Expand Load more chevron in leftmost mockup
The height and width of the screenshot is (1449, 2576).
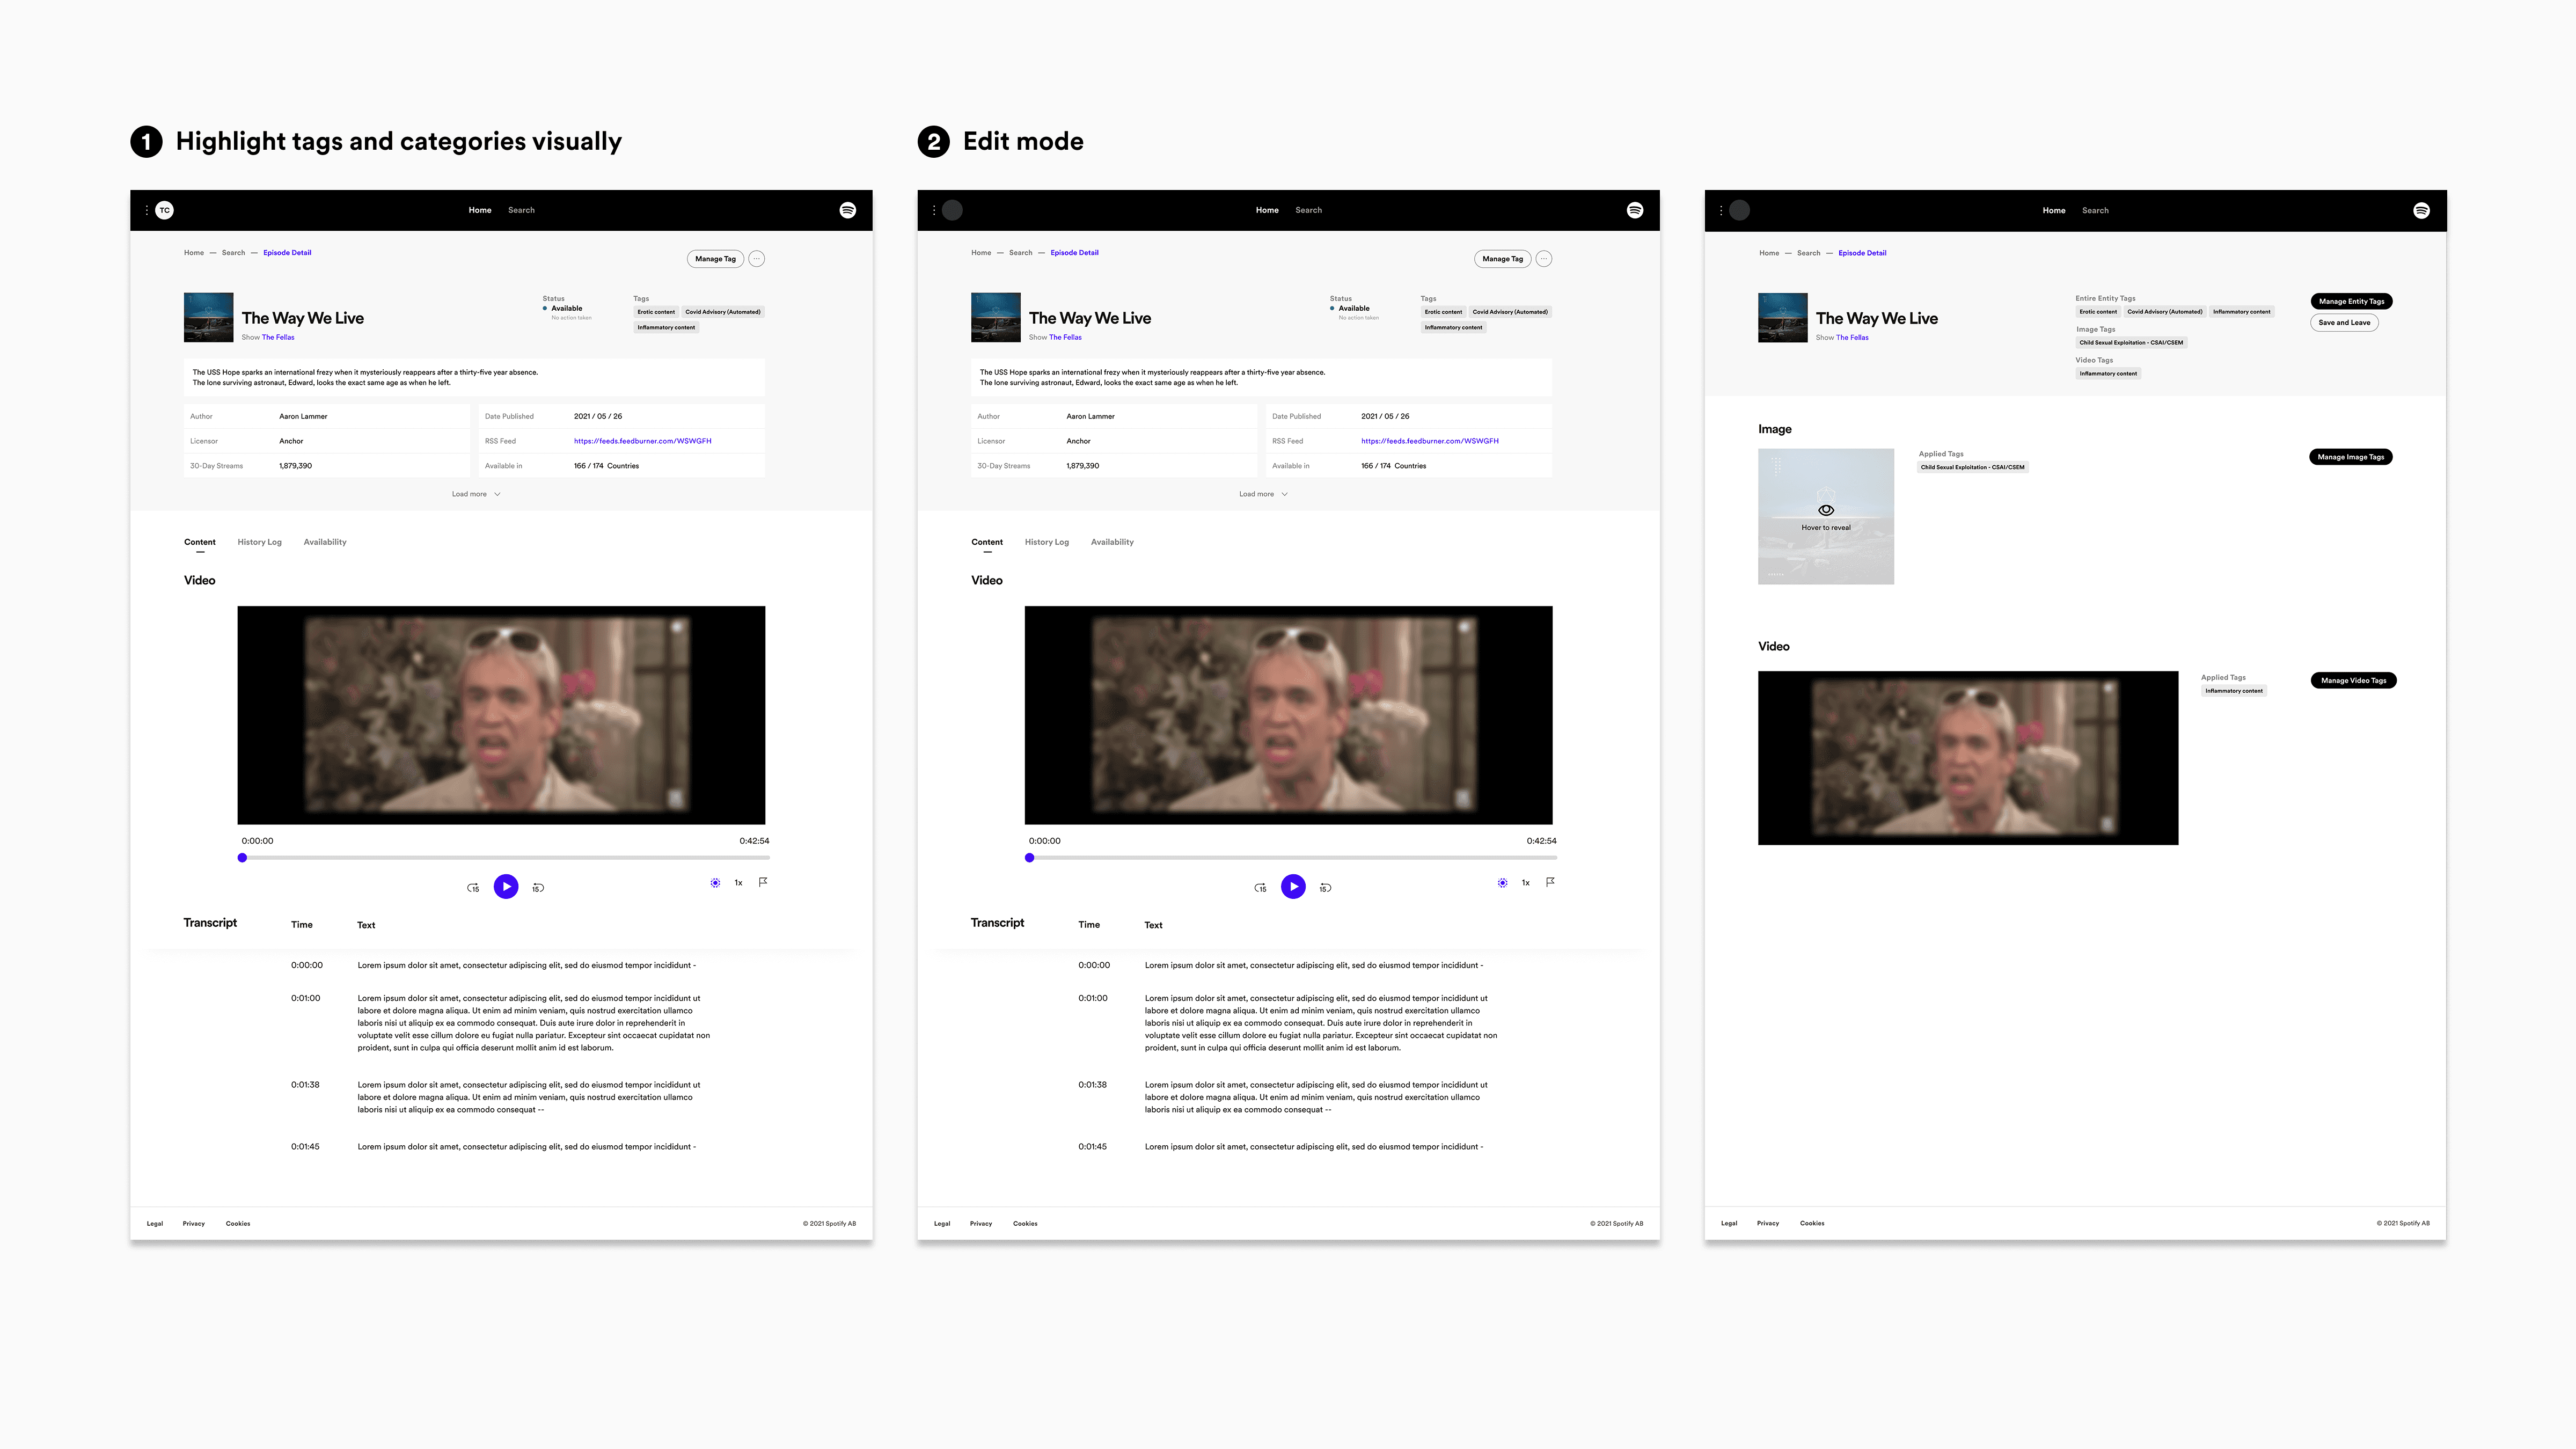pyautogui.click(x=497, y=494)
